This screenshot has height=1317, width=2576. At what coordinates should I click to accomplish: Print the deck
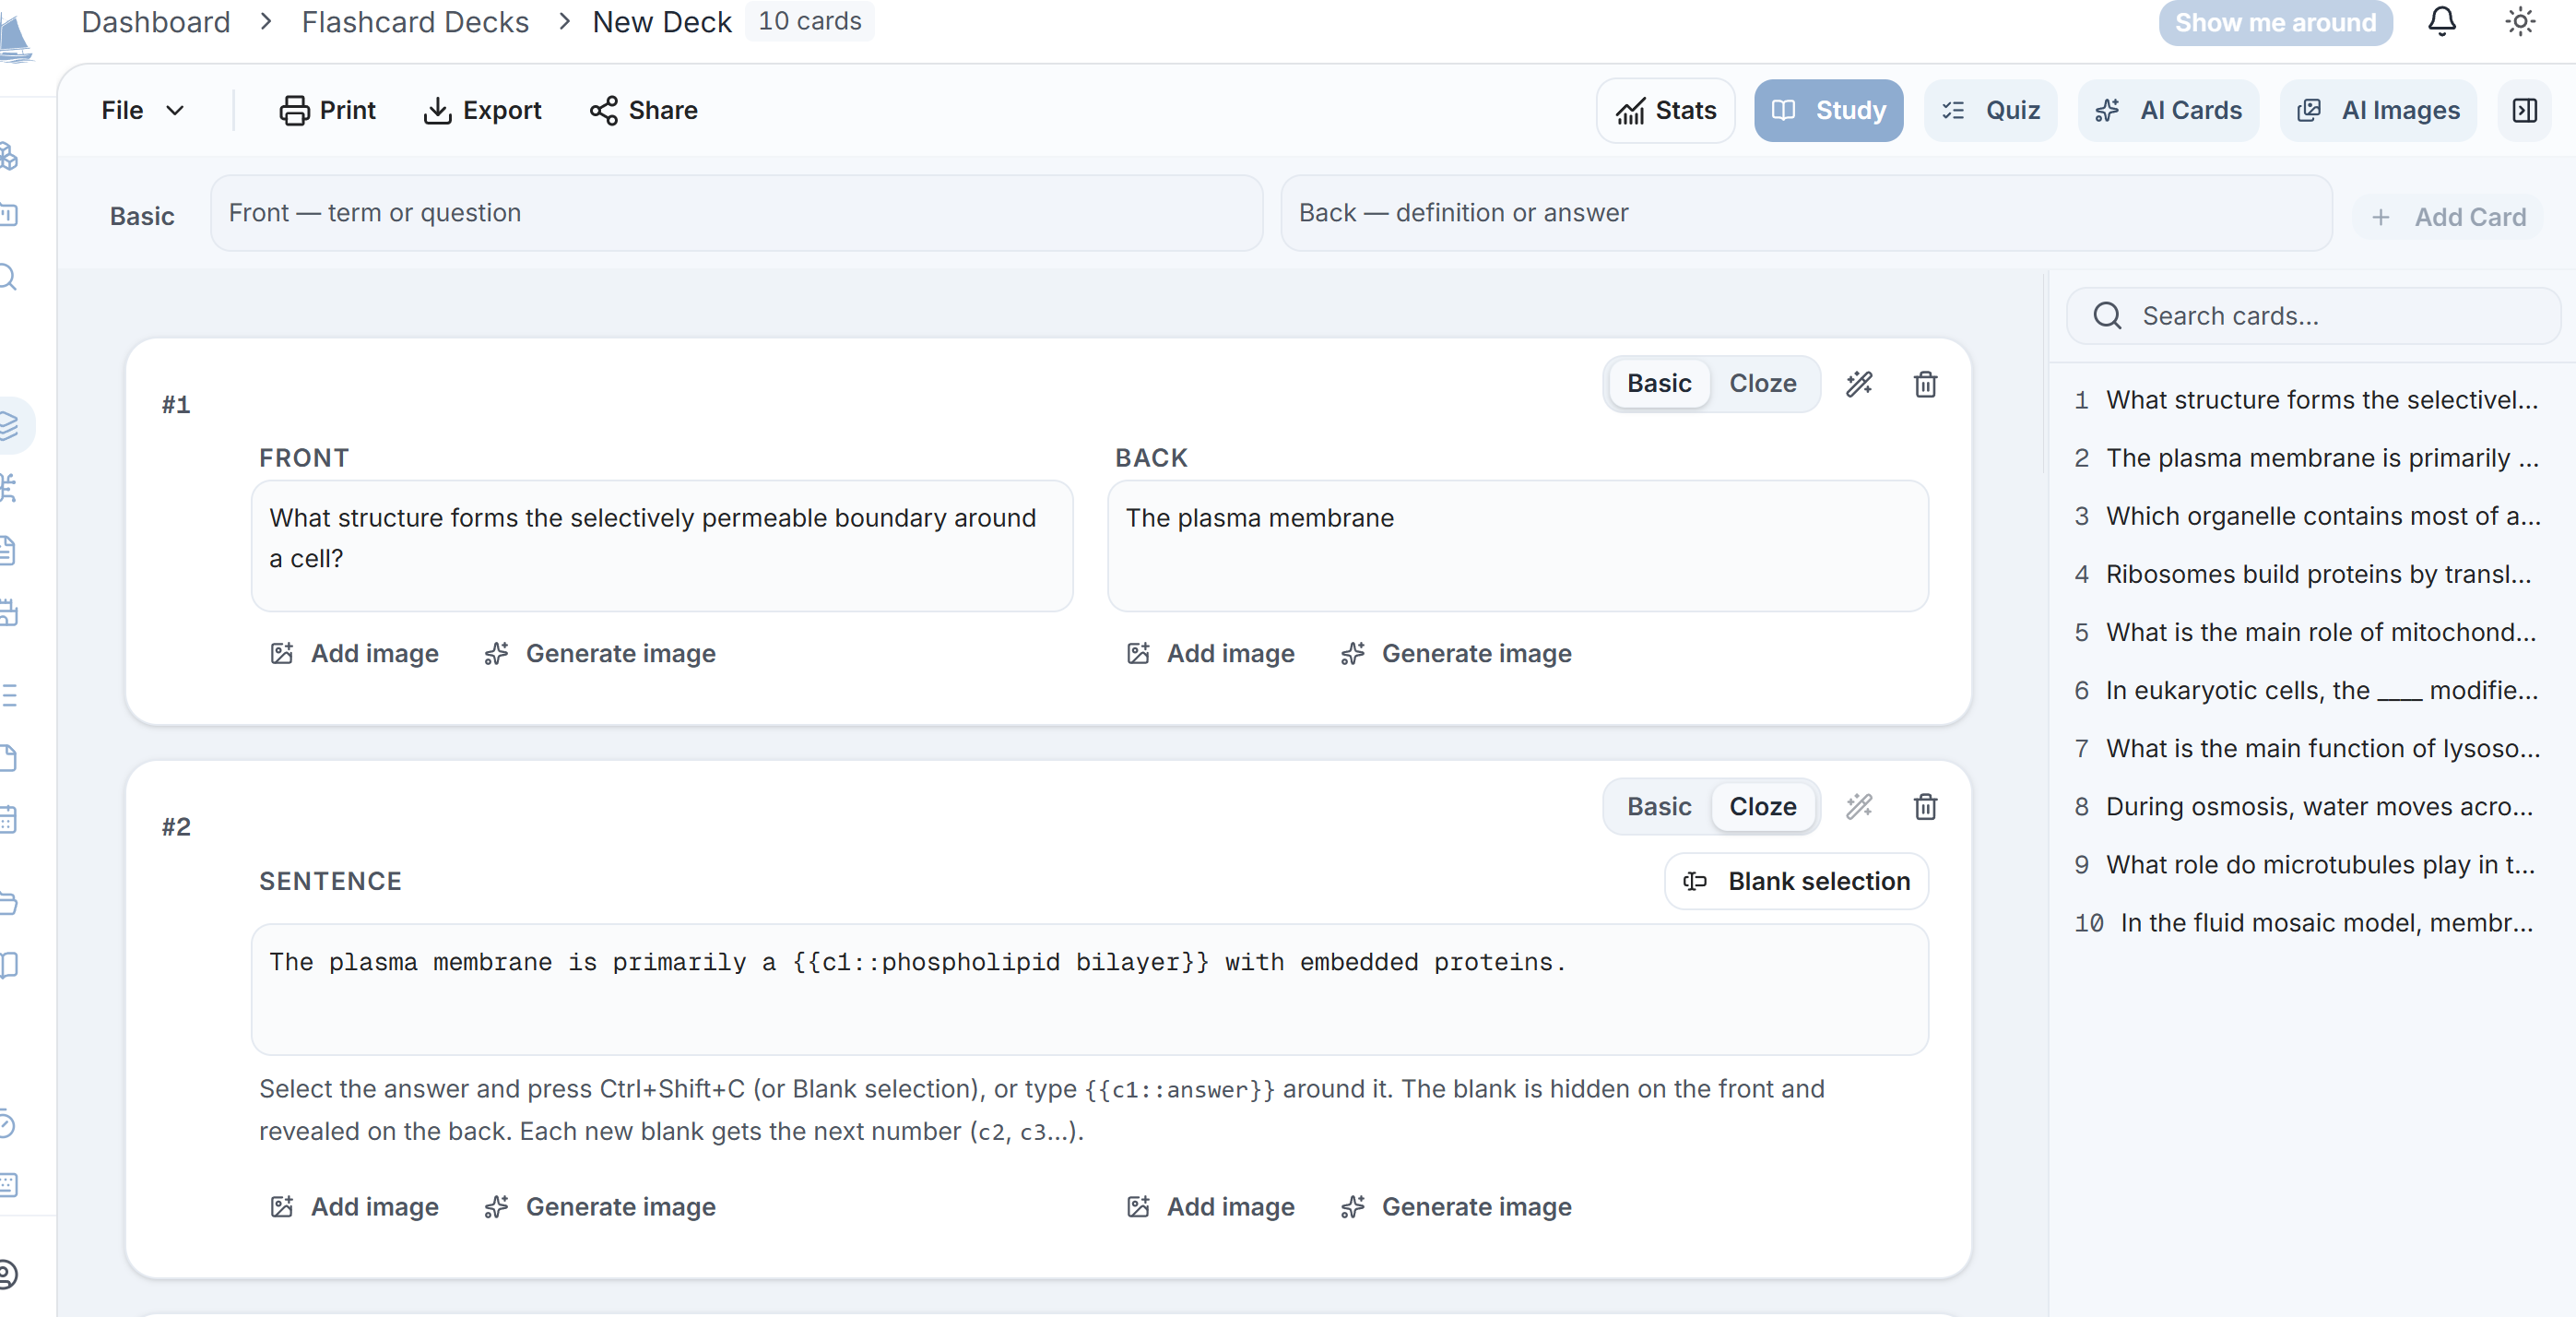(x=327, y=110)
